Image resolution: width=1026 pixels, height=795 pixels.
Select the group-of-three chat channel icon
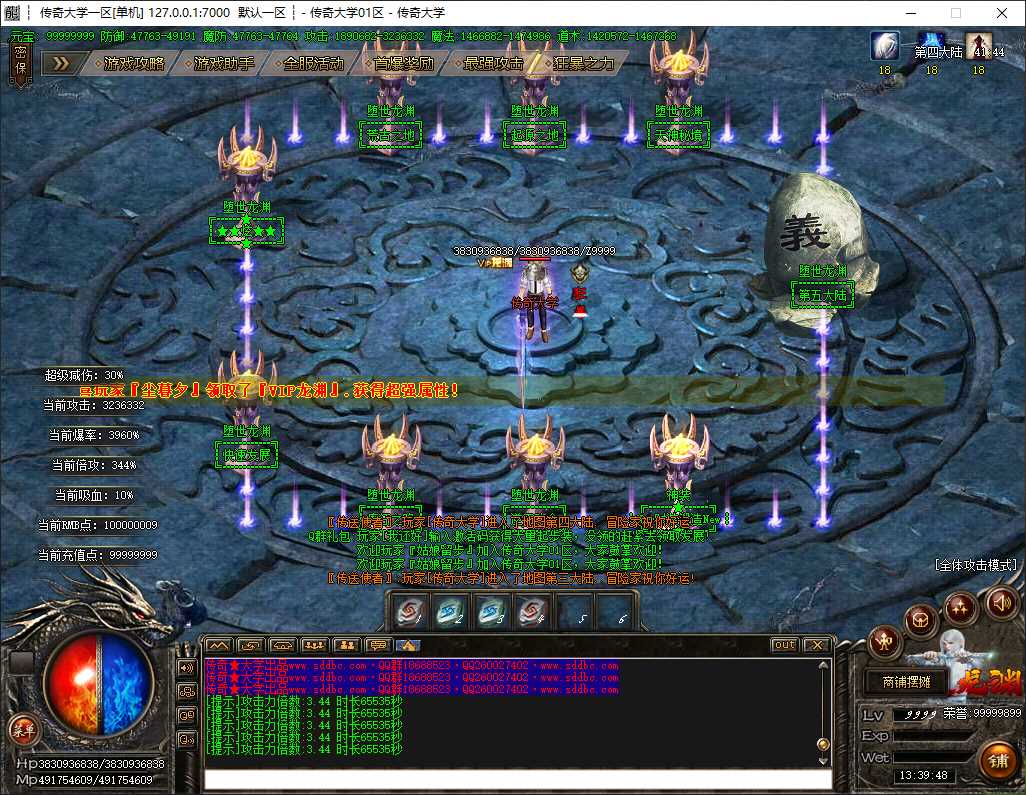314,646
